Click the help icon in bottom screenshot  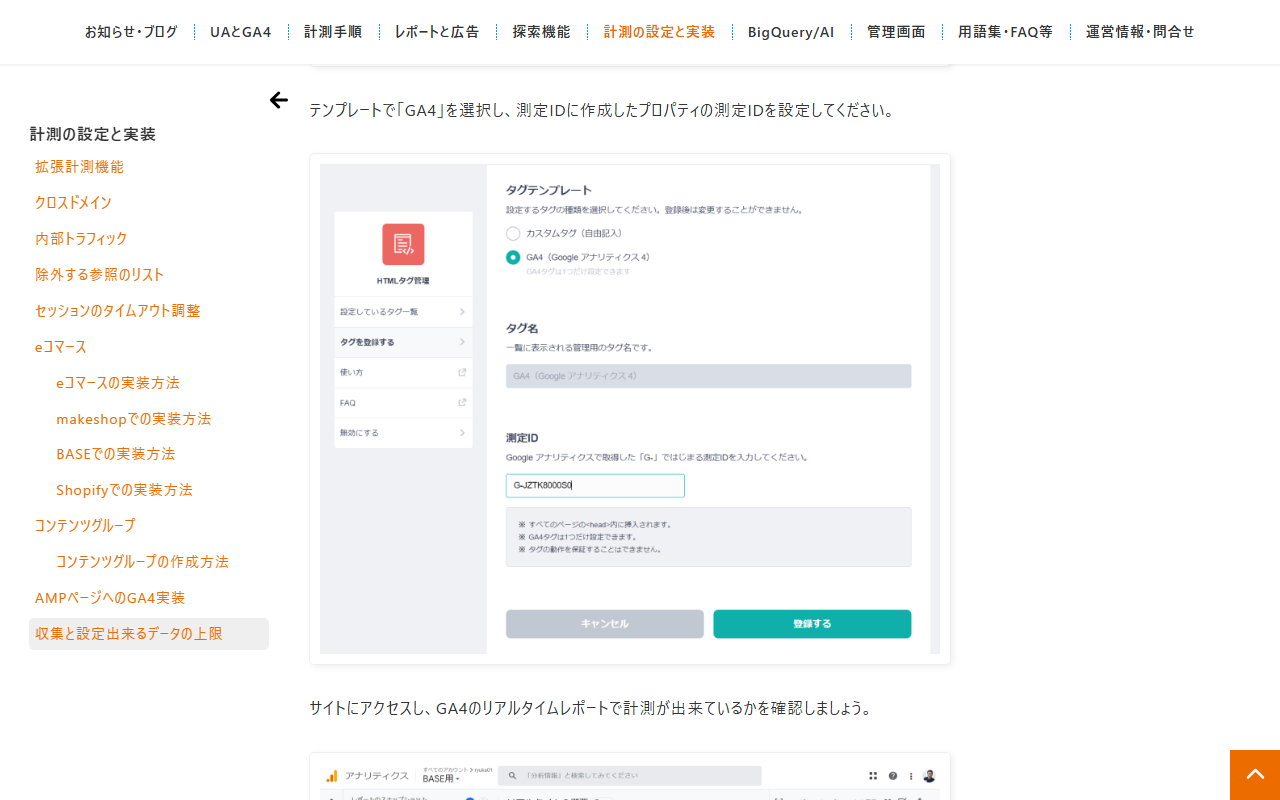(893, 776)
